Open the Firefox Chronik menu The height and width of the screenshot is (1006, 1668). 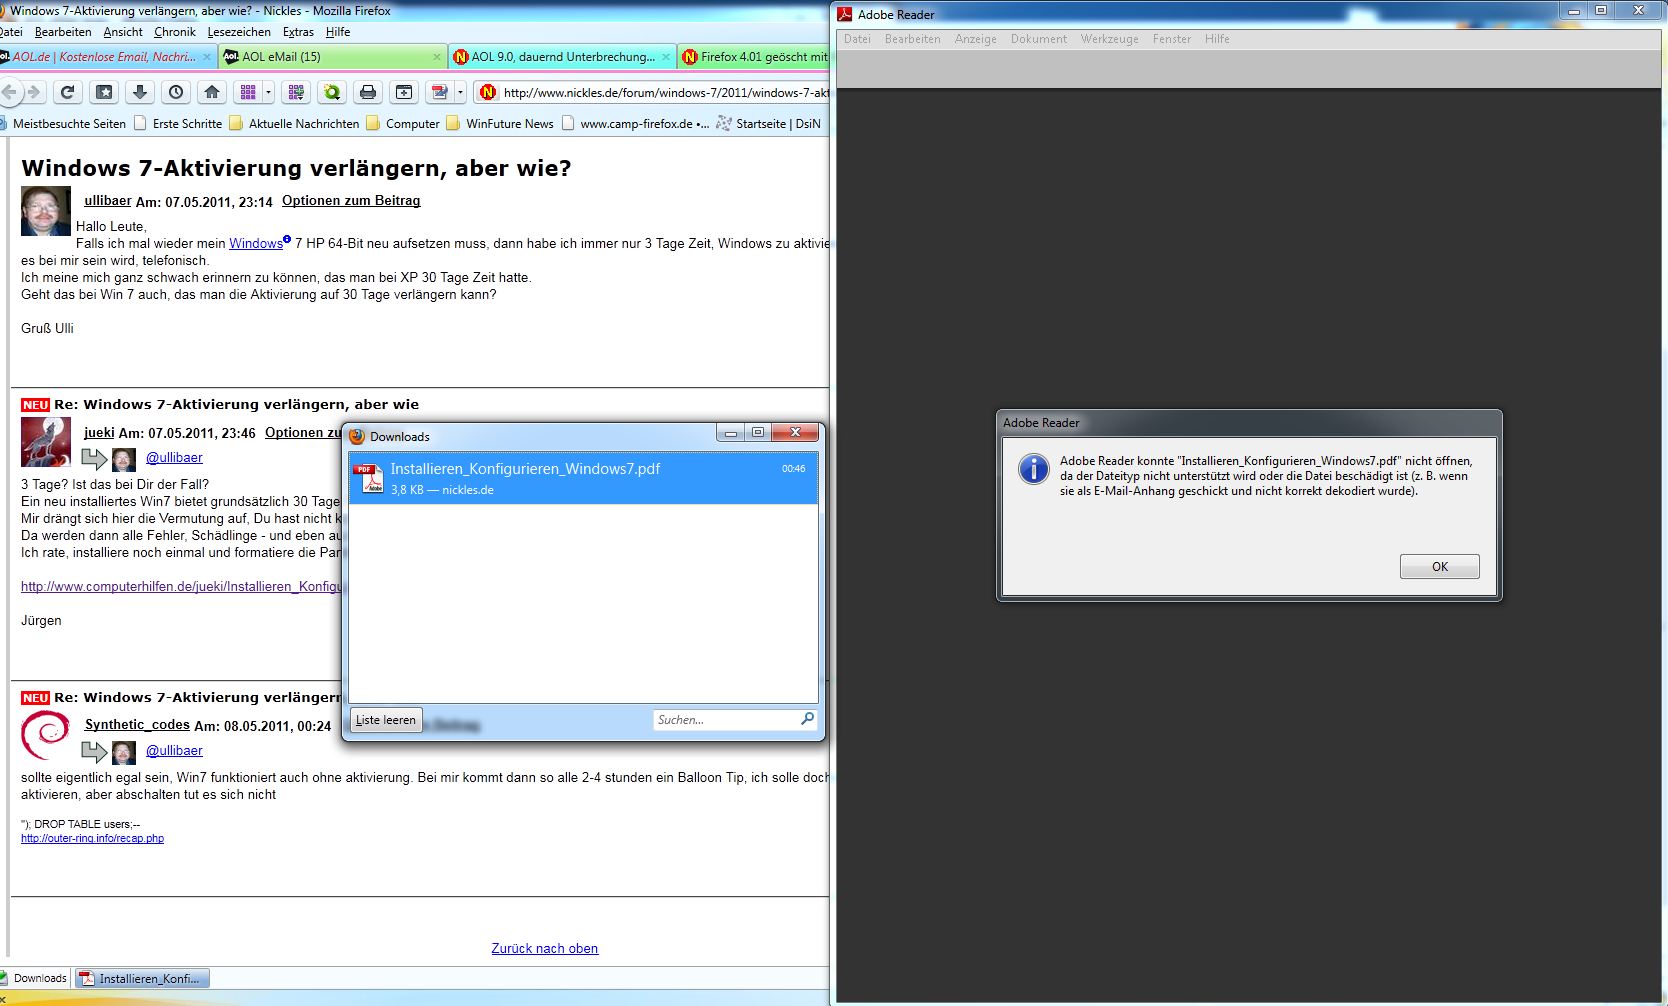point(175,32)
